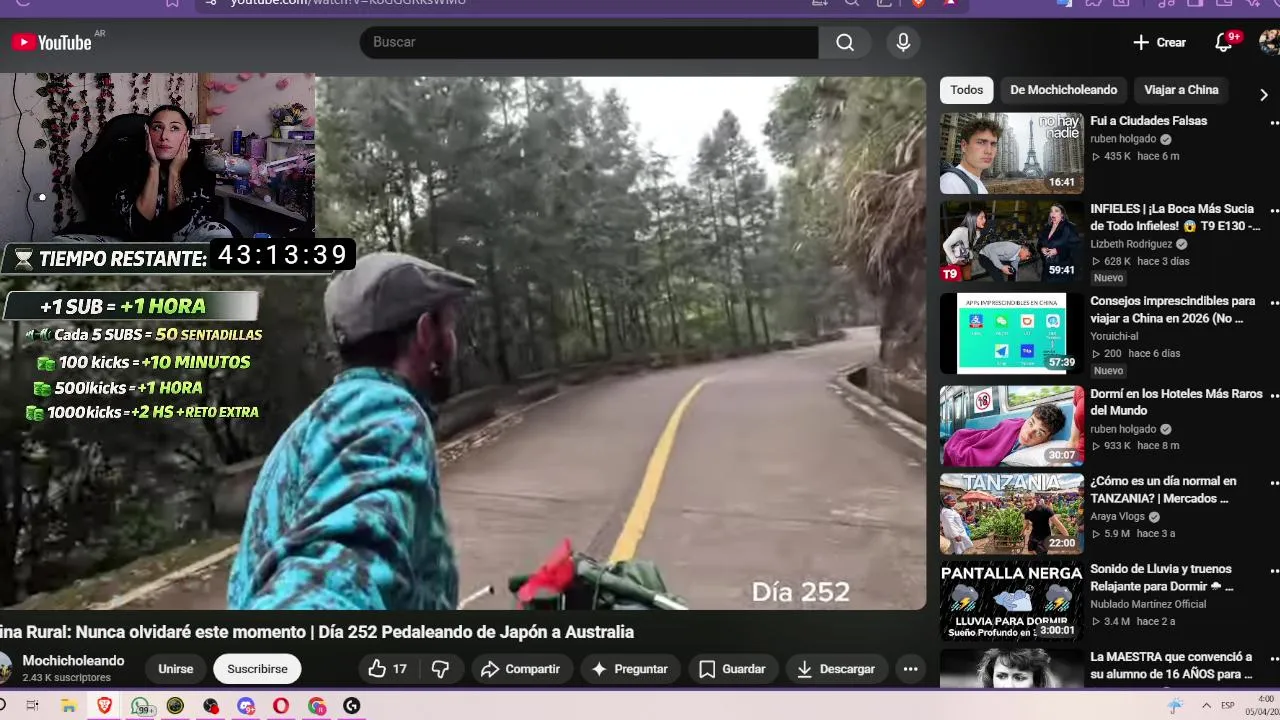
Task: Save video using Guardar
Action: click(733, 669)
